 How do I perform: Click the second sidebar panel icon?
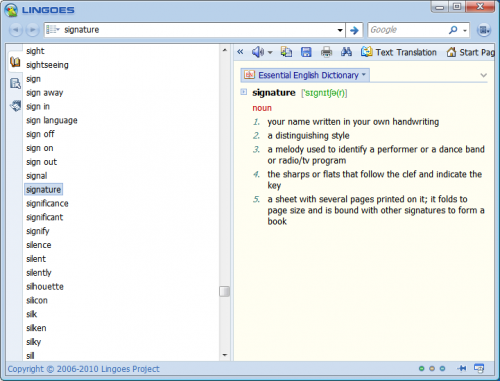[x=15, y=83]
